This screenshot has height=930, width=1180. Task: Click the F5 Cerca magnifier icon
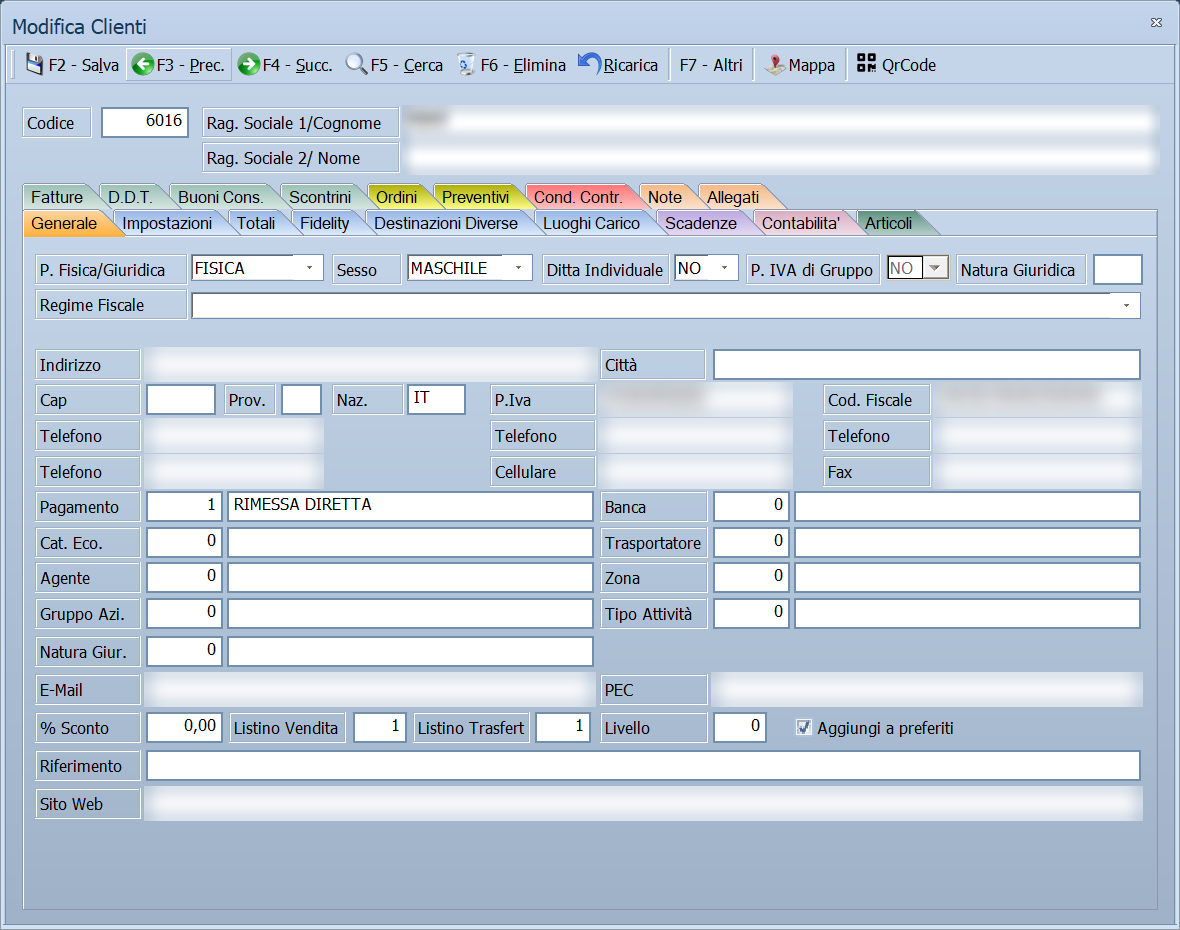coord(356,65)
